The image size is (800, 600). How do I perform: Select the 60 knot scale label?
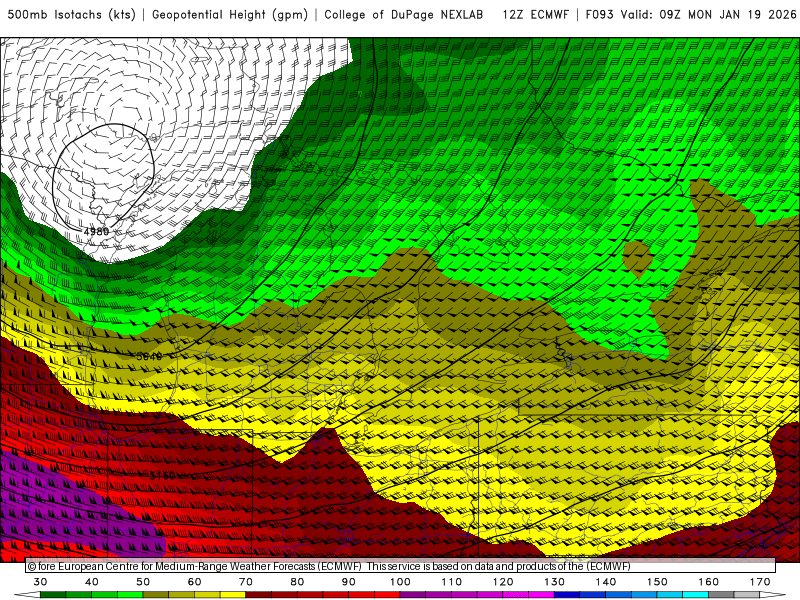pyautogui.click(x=194, y=582)
